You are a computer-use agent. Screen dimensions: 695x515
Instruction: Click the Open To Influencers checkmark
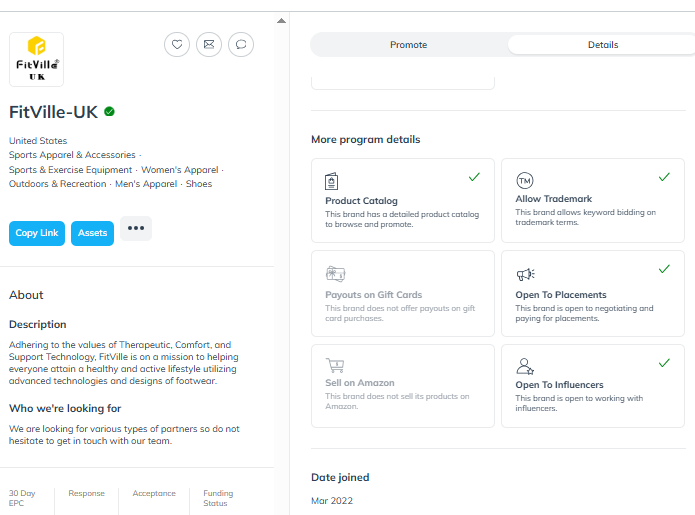click(664, 363)
